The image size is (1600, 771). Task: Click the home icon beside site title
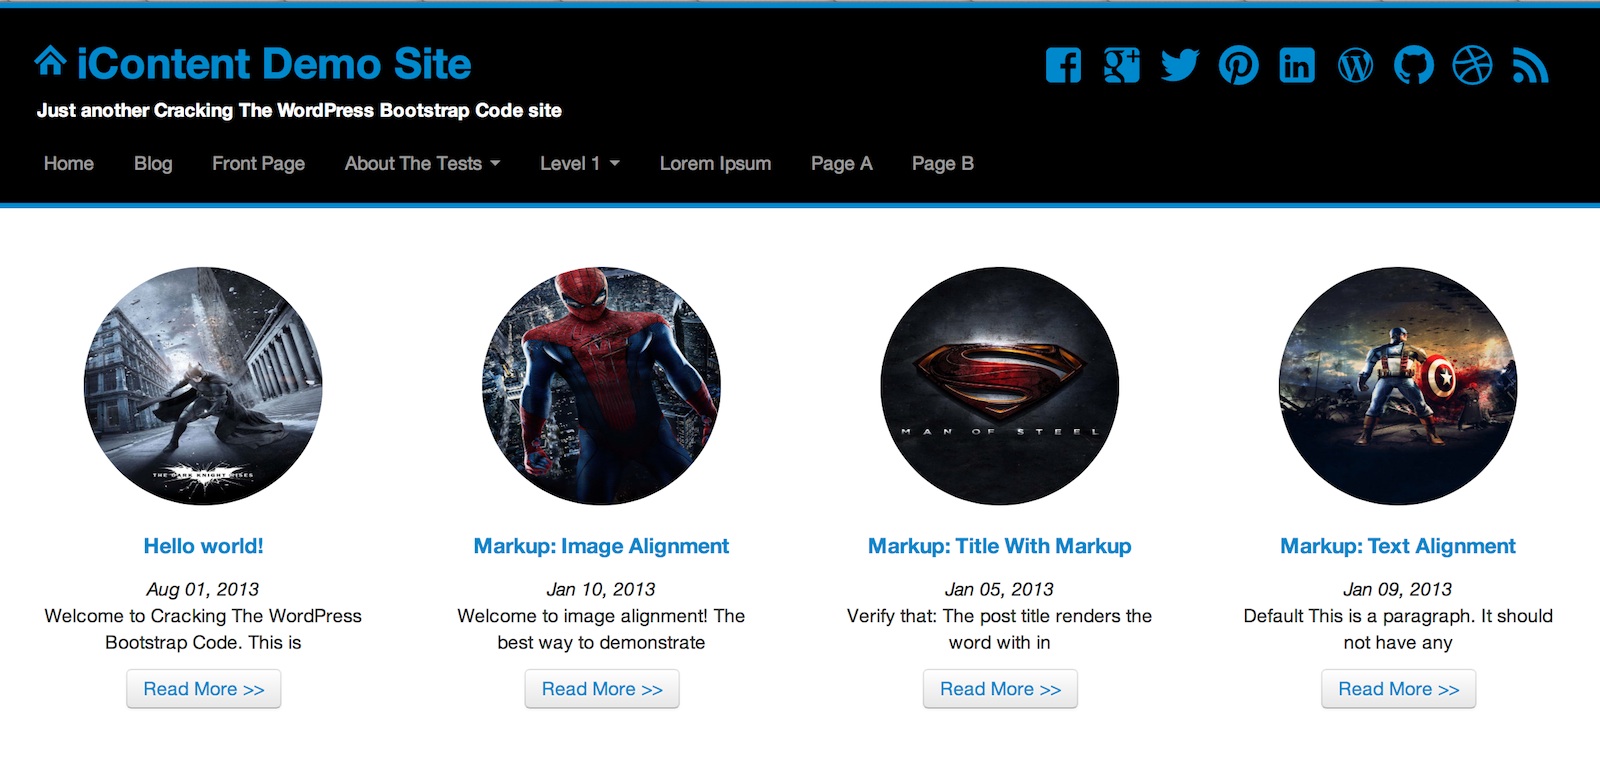coord(50,62)
